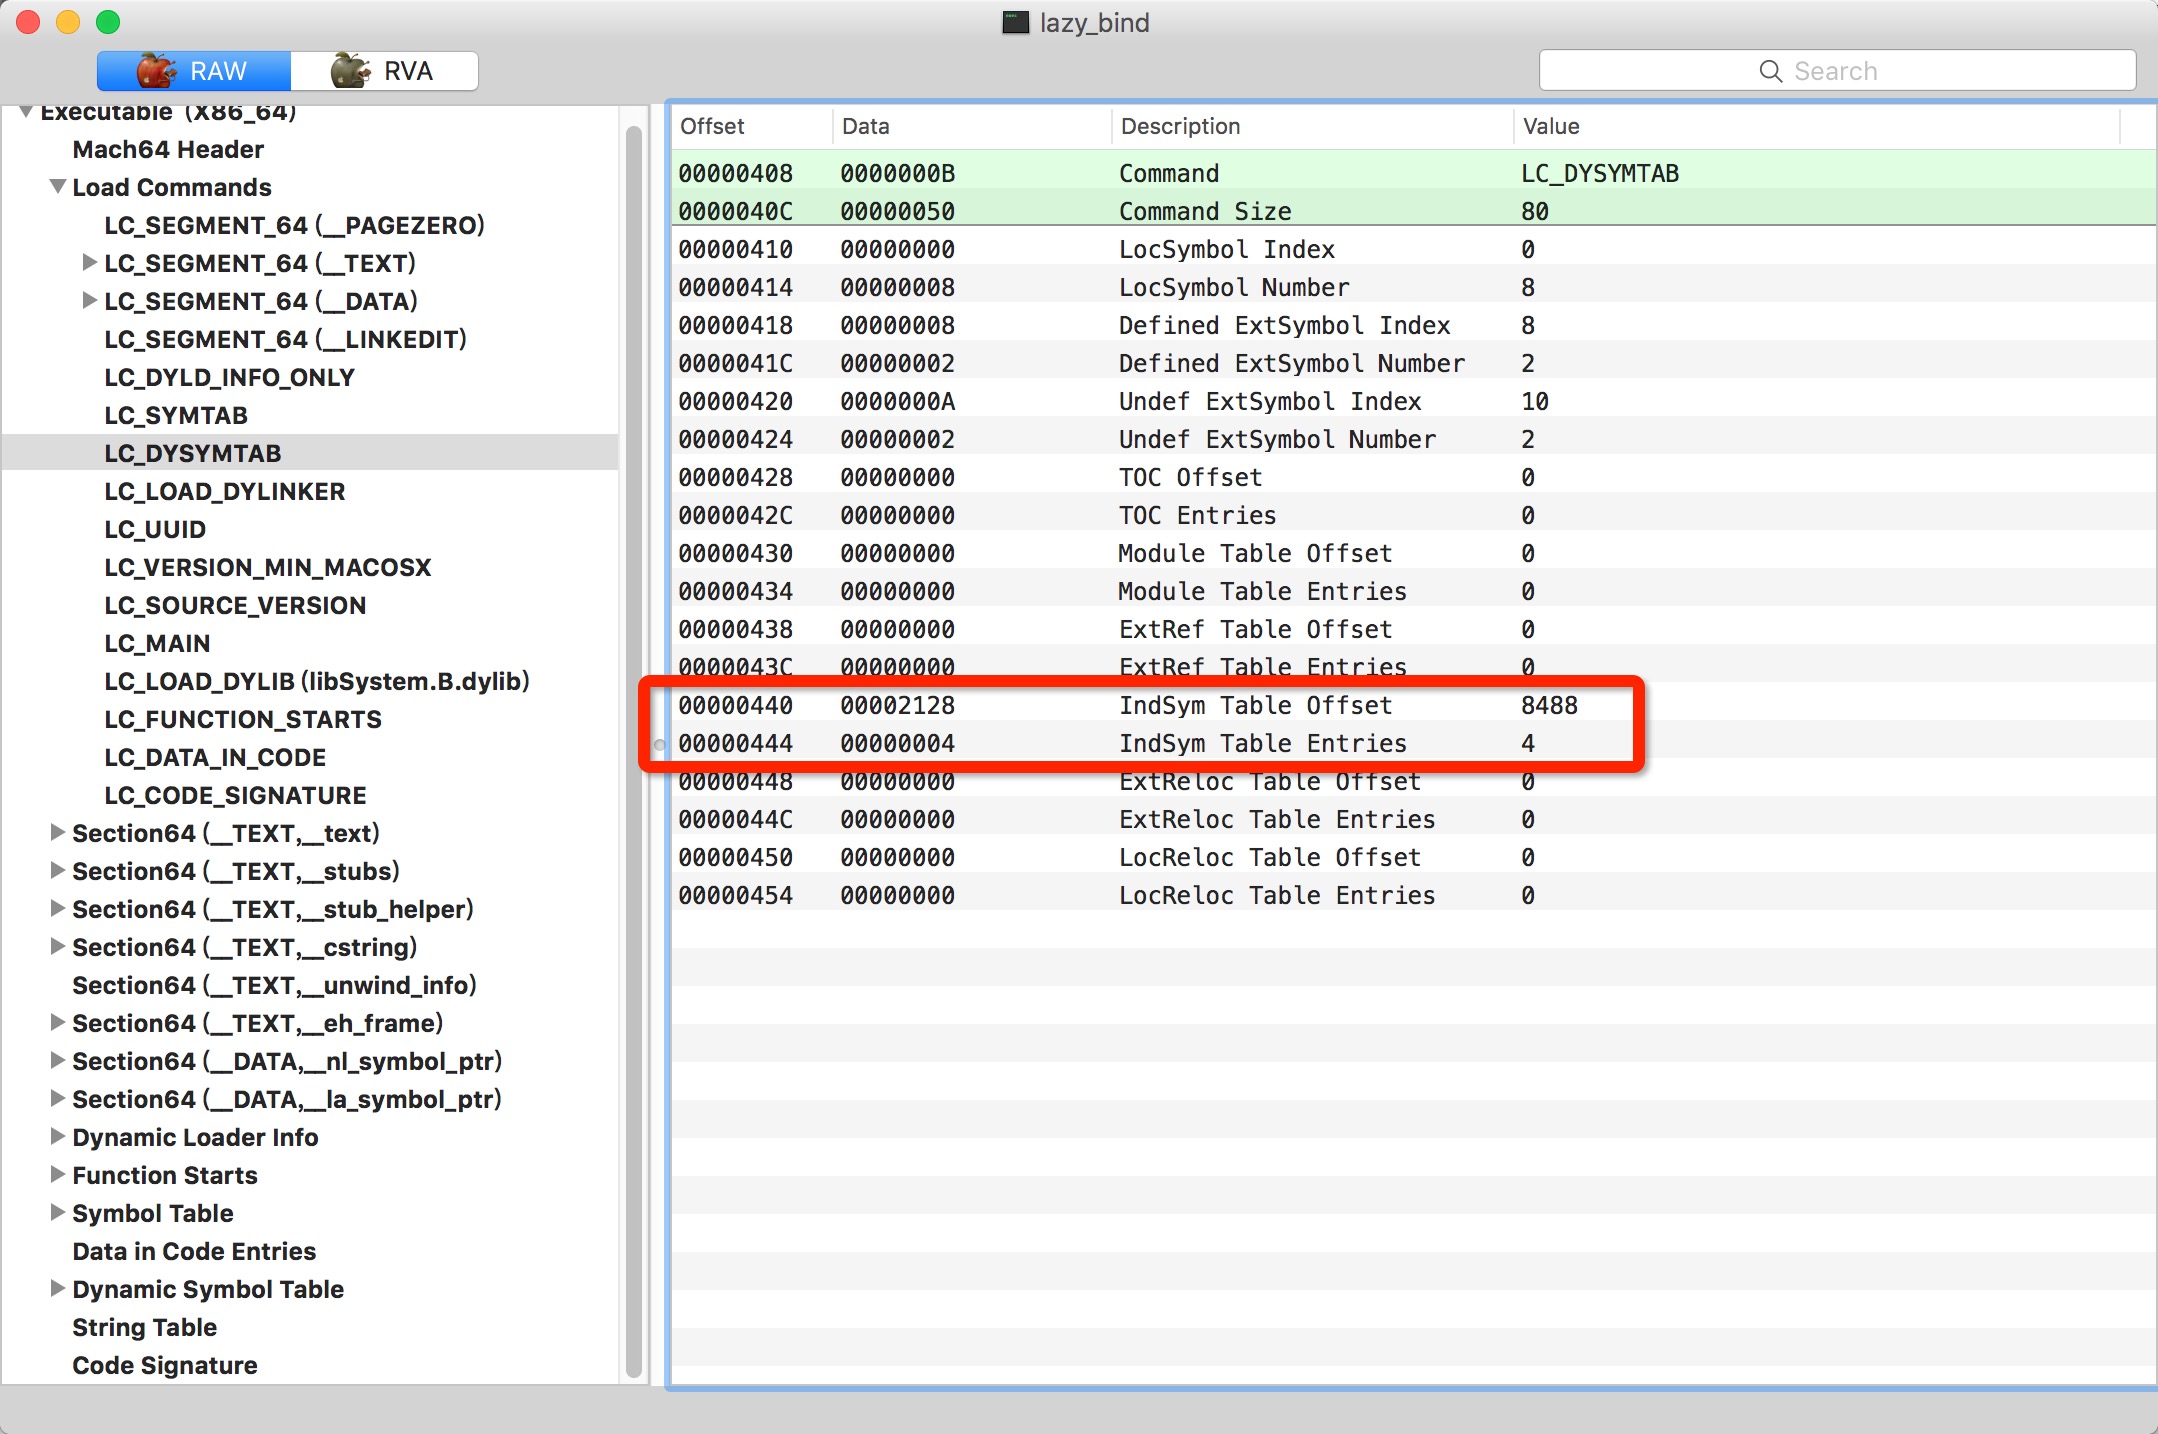This screenshot has width=2158, height=1434.
Task: Click the sidebar vertical scrollbar
Action: click(x=633, y=750)
